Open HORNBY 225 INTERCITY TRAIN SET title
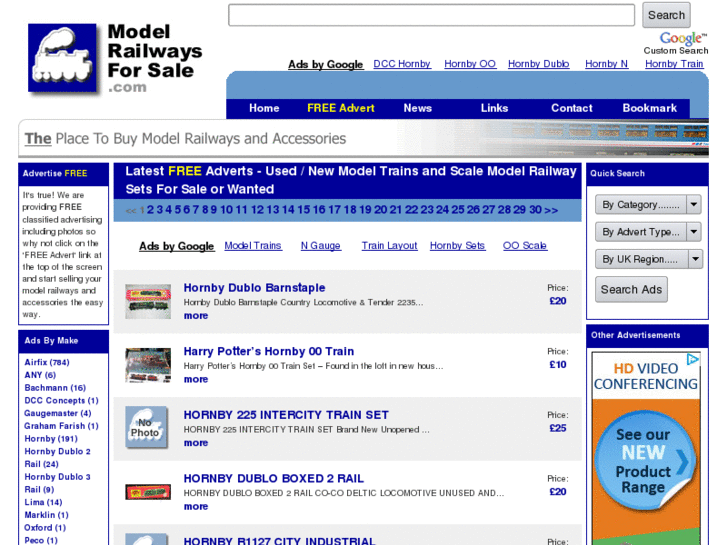Viewport: 727px width, 545px height. coord(286,415)
